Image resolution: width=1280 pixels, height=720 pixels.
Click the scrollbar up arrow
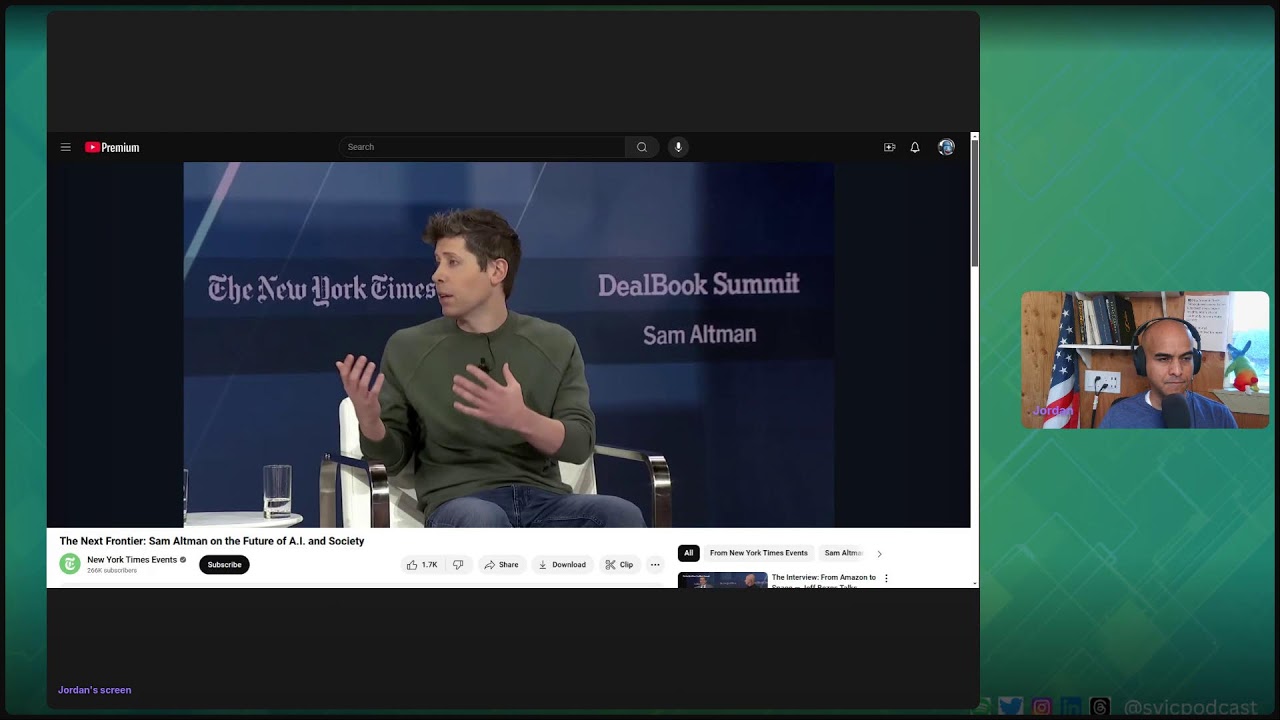975,137
